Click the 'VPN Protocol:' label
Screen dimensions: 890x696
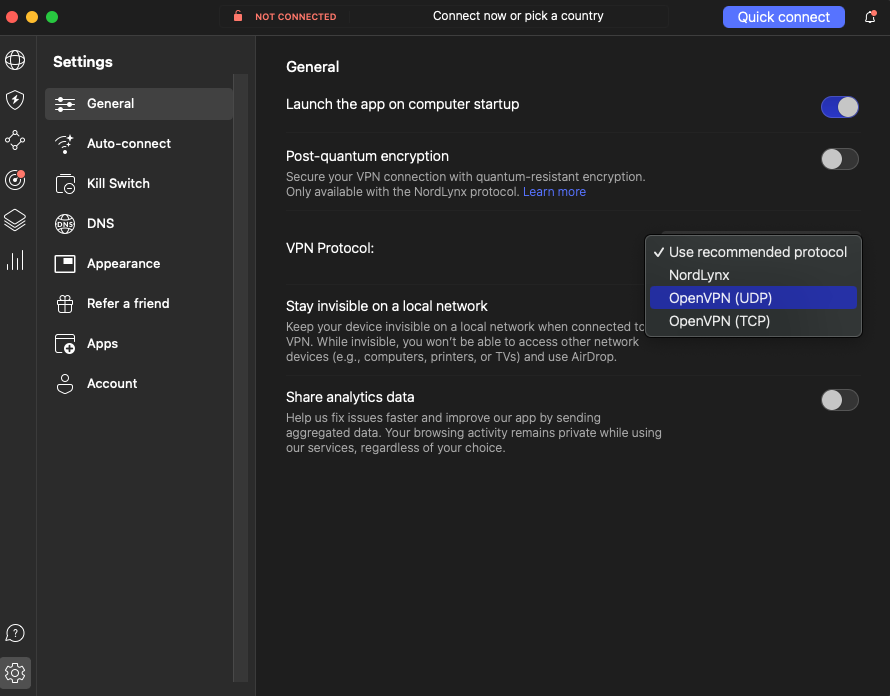330,248
